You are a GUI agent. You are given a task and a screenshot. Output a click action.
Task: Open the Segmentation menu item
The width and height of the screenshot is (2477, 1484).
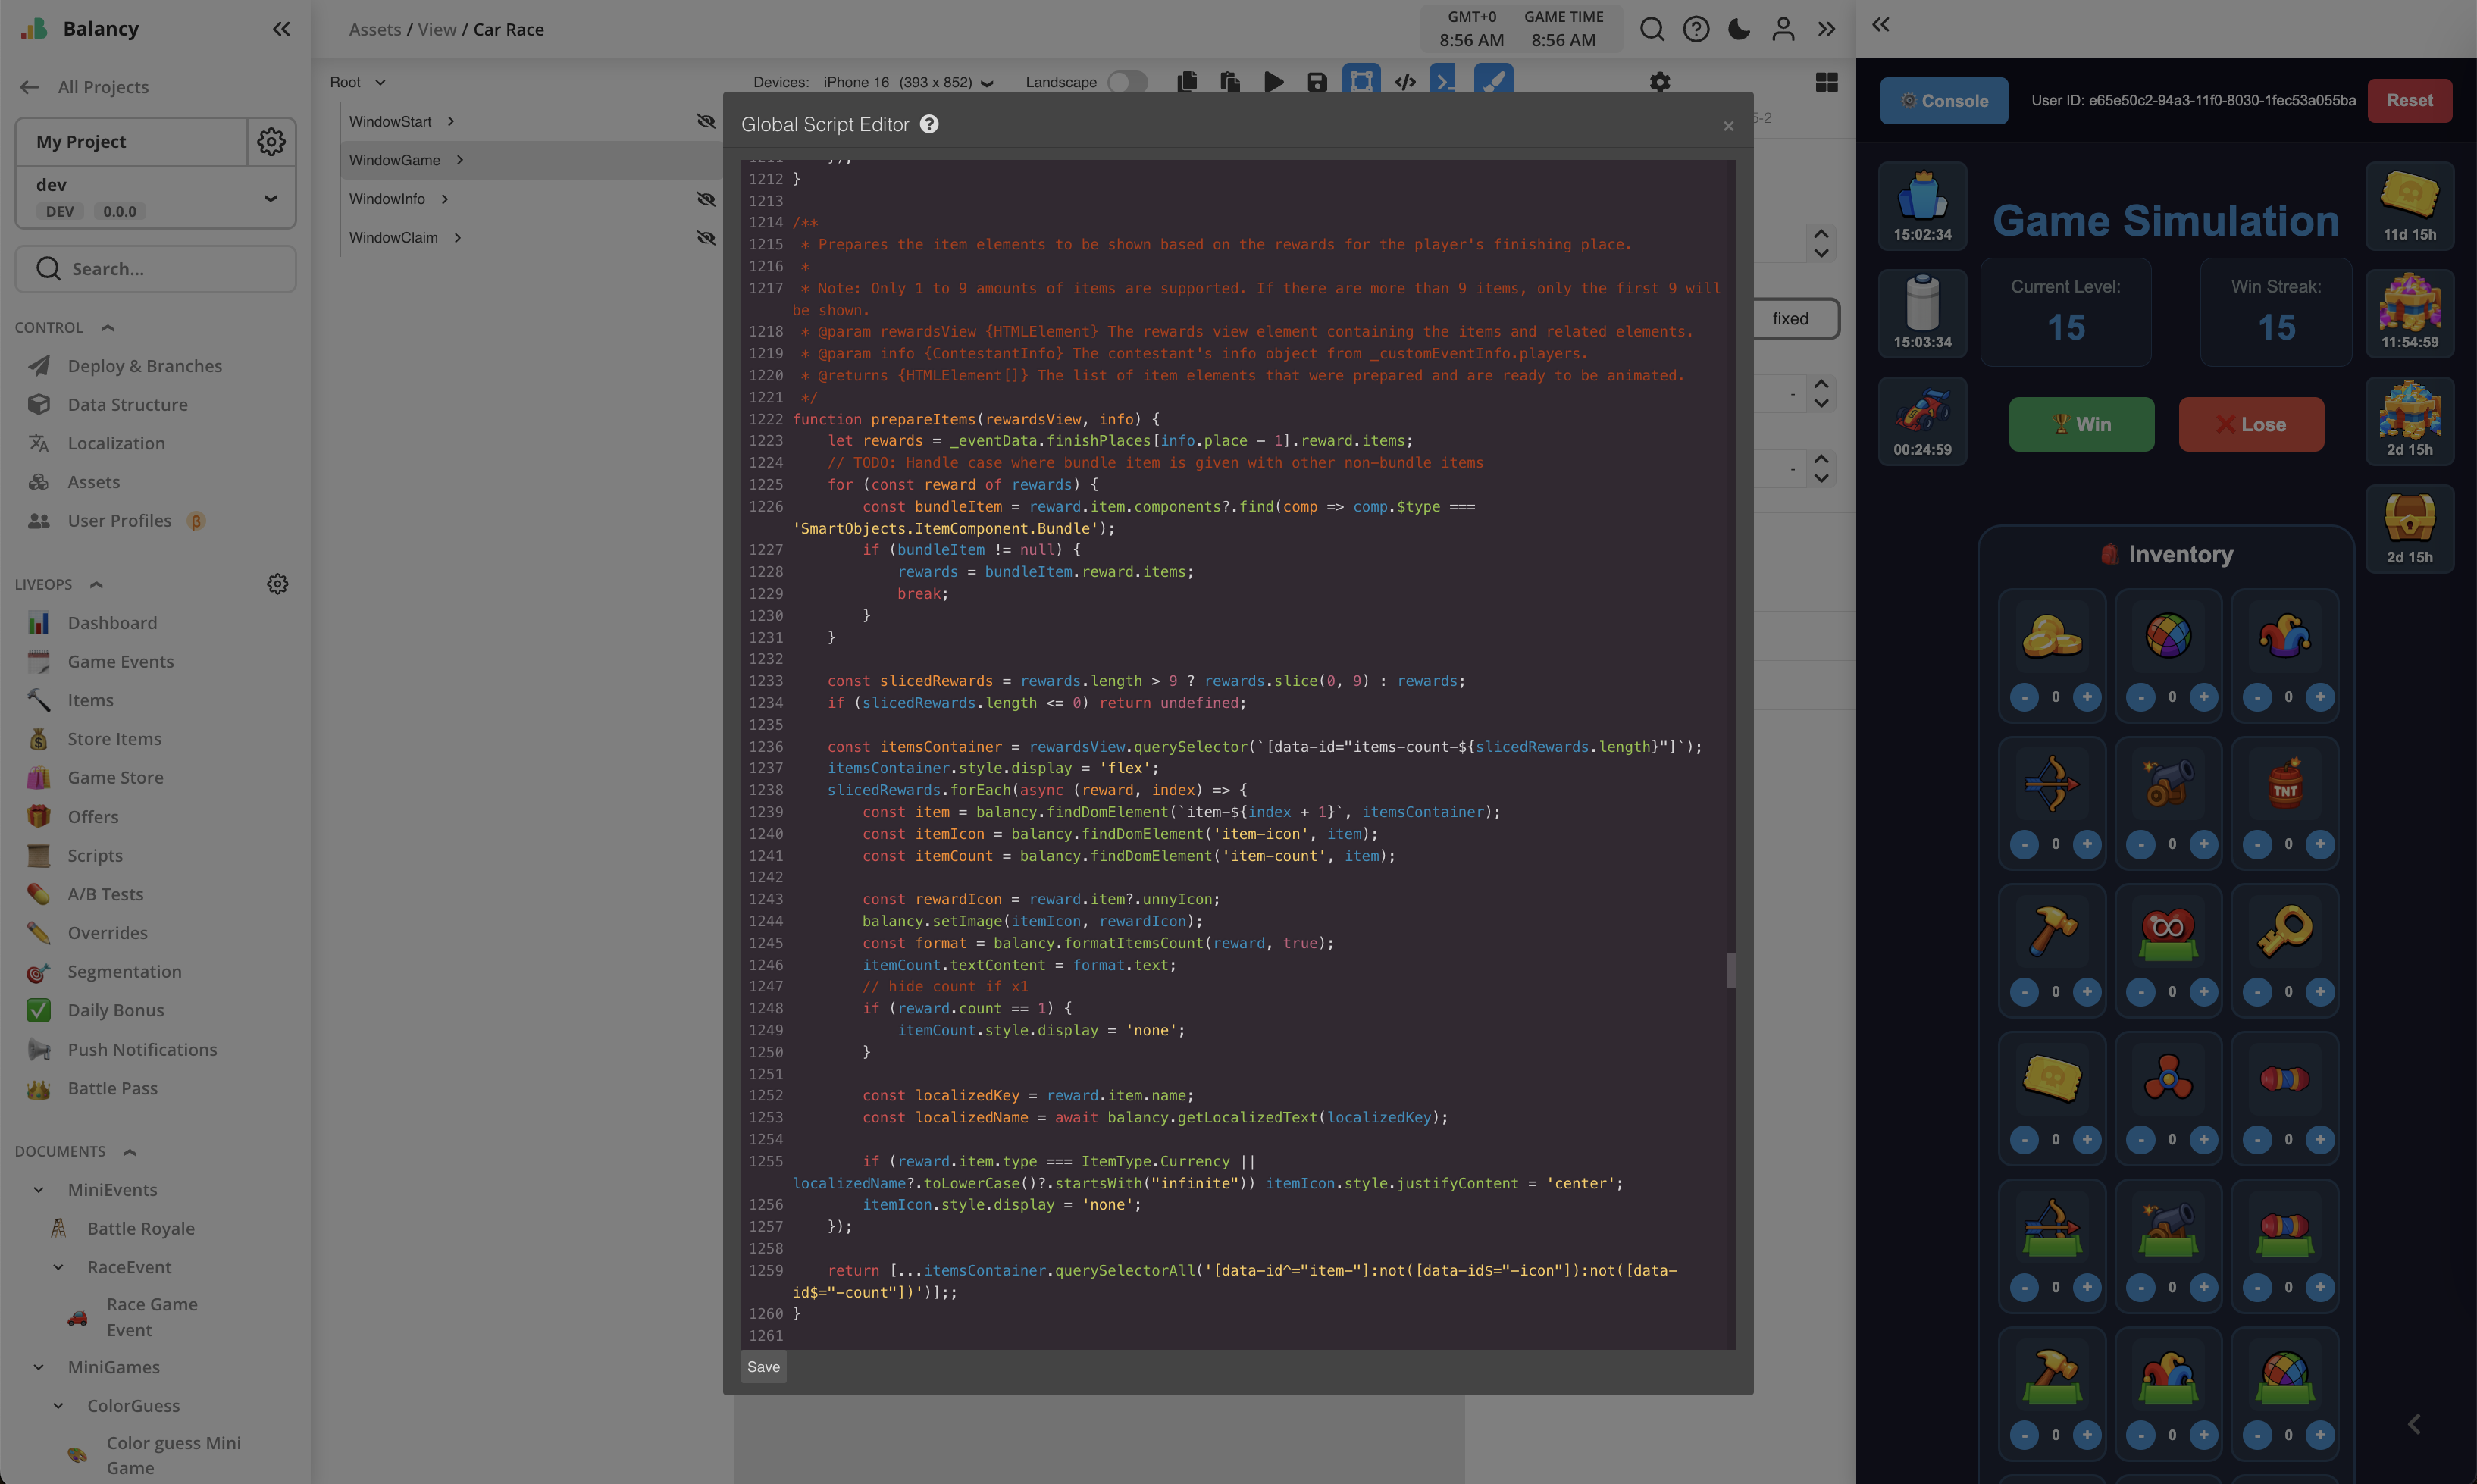coord(124,971)
